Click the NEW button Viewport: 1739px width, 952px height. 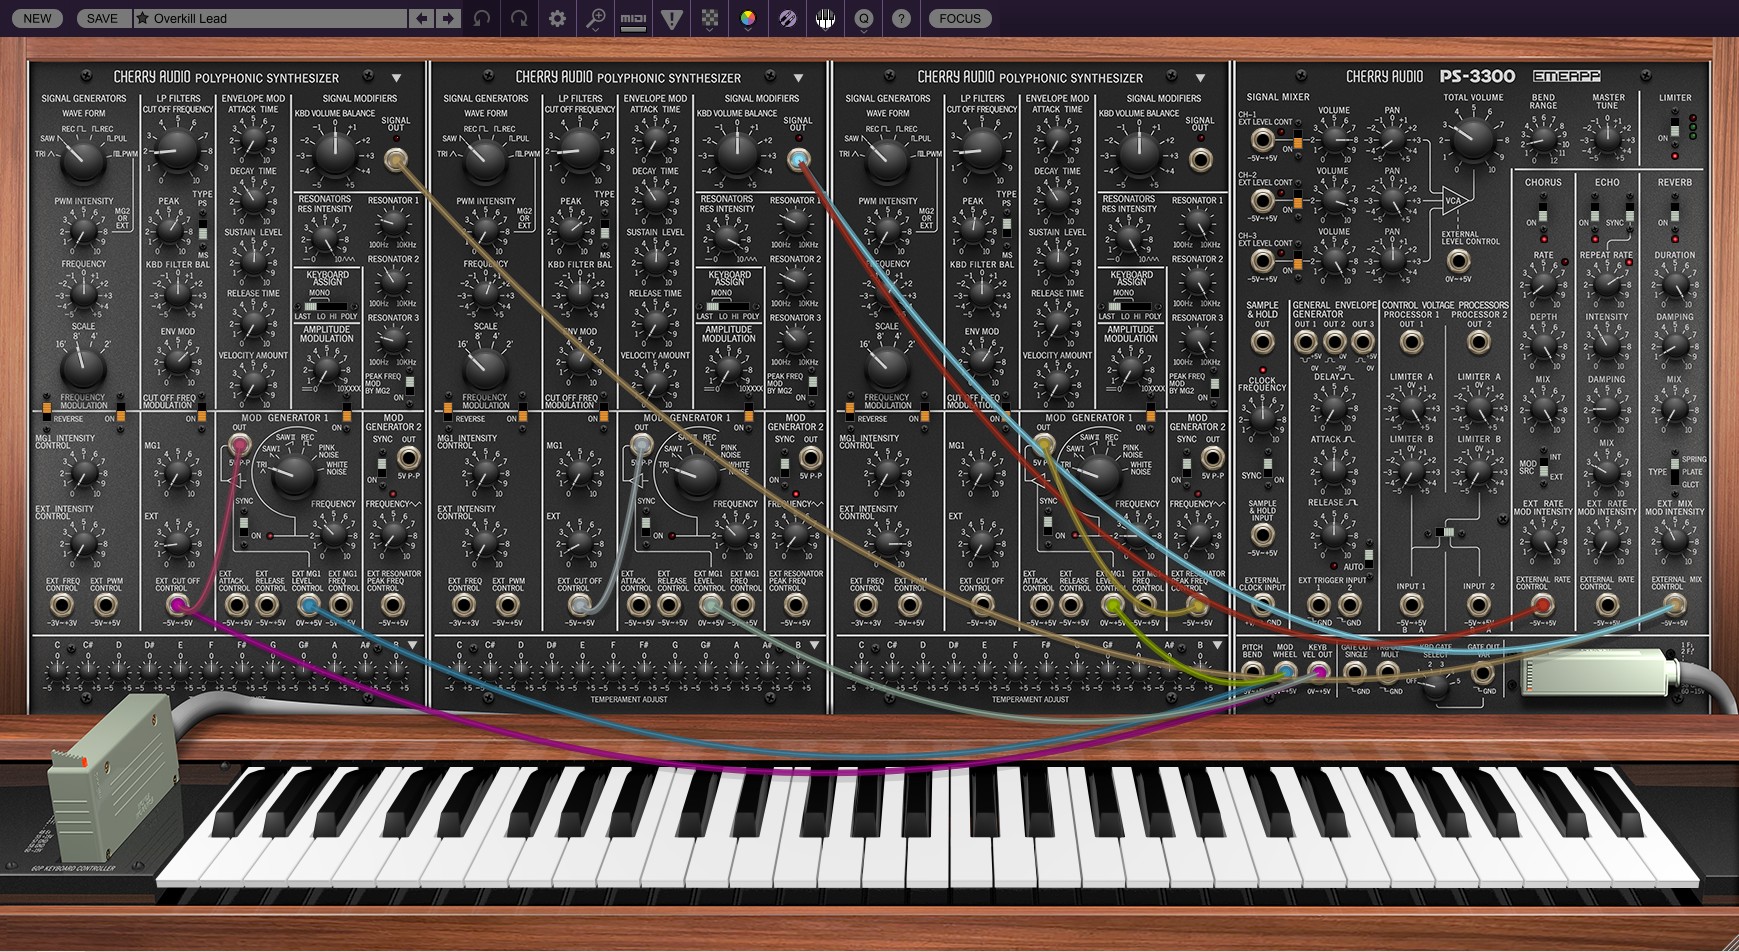(38, 18)
